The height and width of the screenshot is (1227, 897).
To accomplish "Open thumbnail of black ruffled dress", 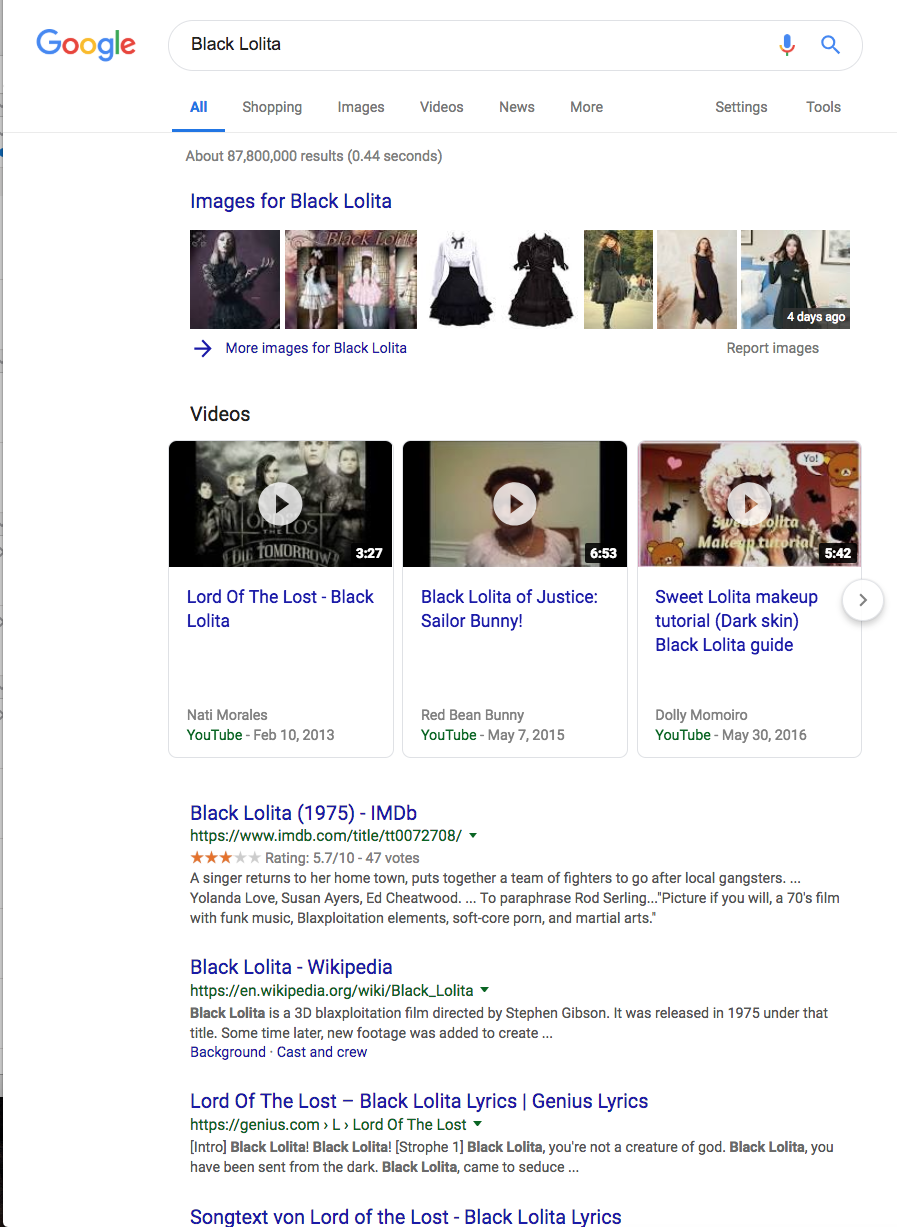I will pyautogui.click(x=542, y=279).
